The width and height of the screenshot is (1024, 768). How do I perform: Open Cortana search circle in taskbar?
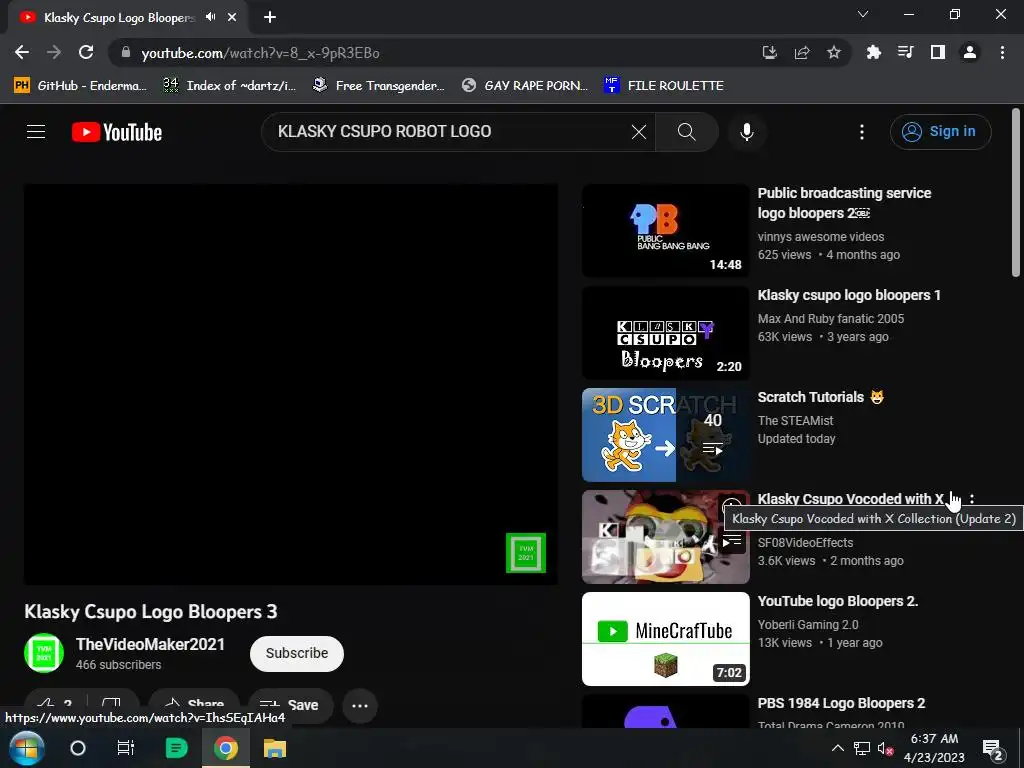78,748
